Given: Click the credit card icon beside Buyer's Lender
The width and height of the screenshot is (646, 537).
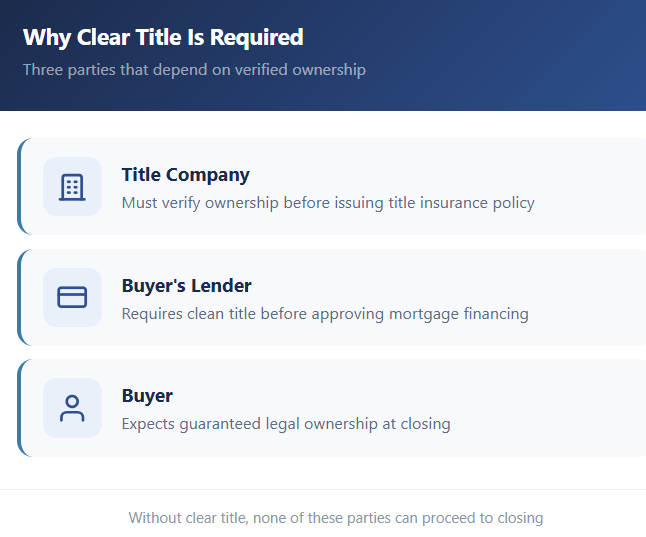Looking at the screenshot, I should (72, 297).
